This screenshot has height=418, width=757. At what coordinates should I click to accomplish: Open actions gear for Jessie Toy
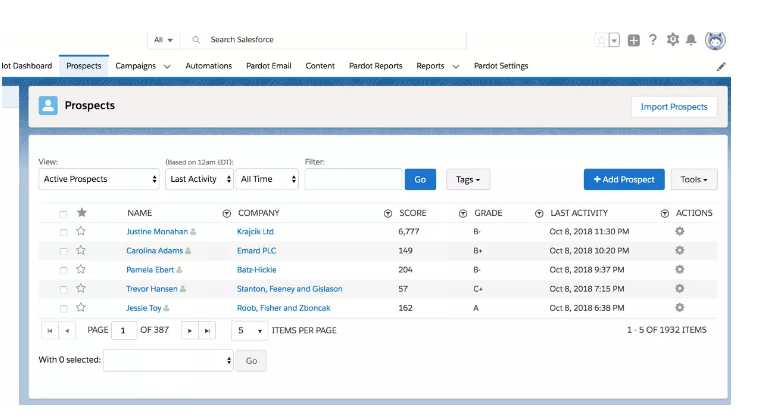coord(680,307)
